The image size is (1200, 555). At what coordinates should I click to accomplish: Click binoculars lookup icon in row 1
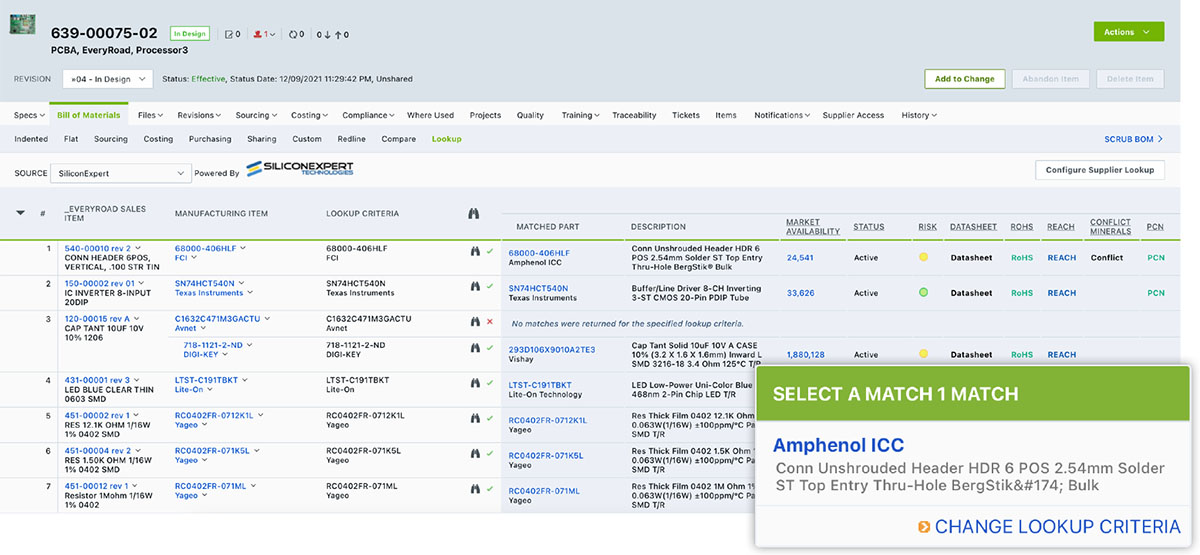tap(476, 251)
